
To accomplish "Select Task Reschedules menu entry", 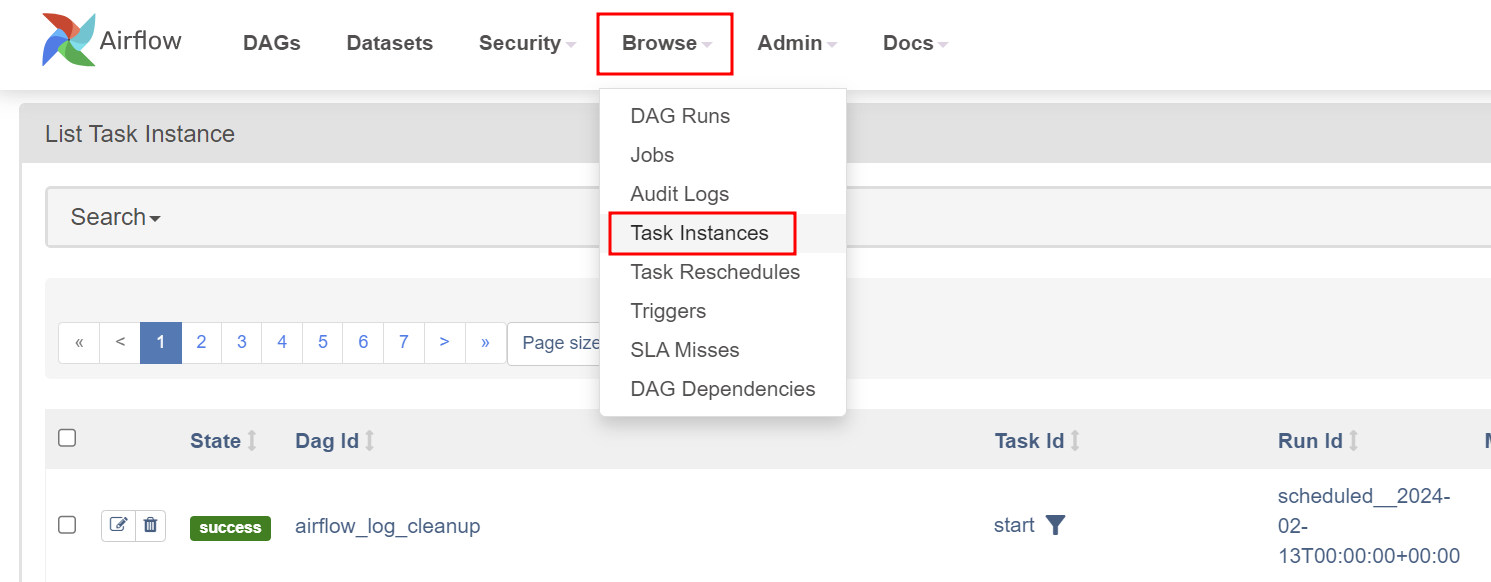I will (723, 272).
